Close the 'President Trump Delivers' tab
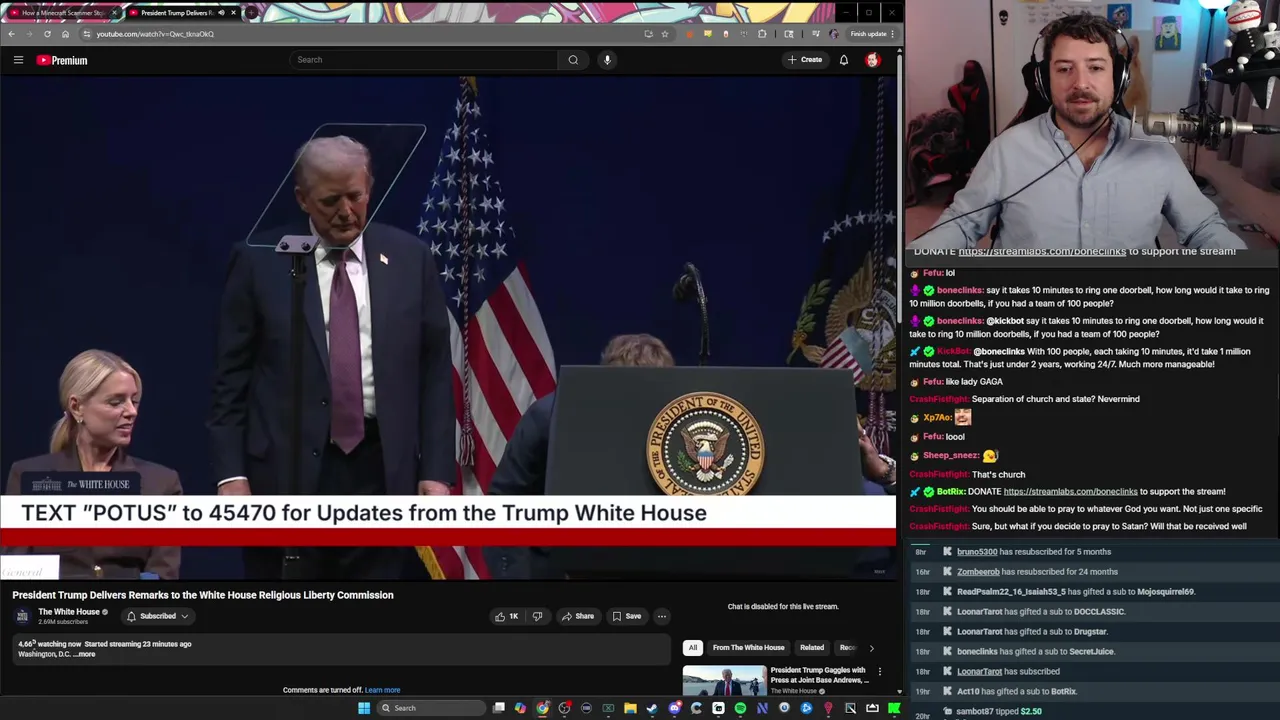This screenshot has height=720, width=1280. pyautogui.click(x=233, y=13)
